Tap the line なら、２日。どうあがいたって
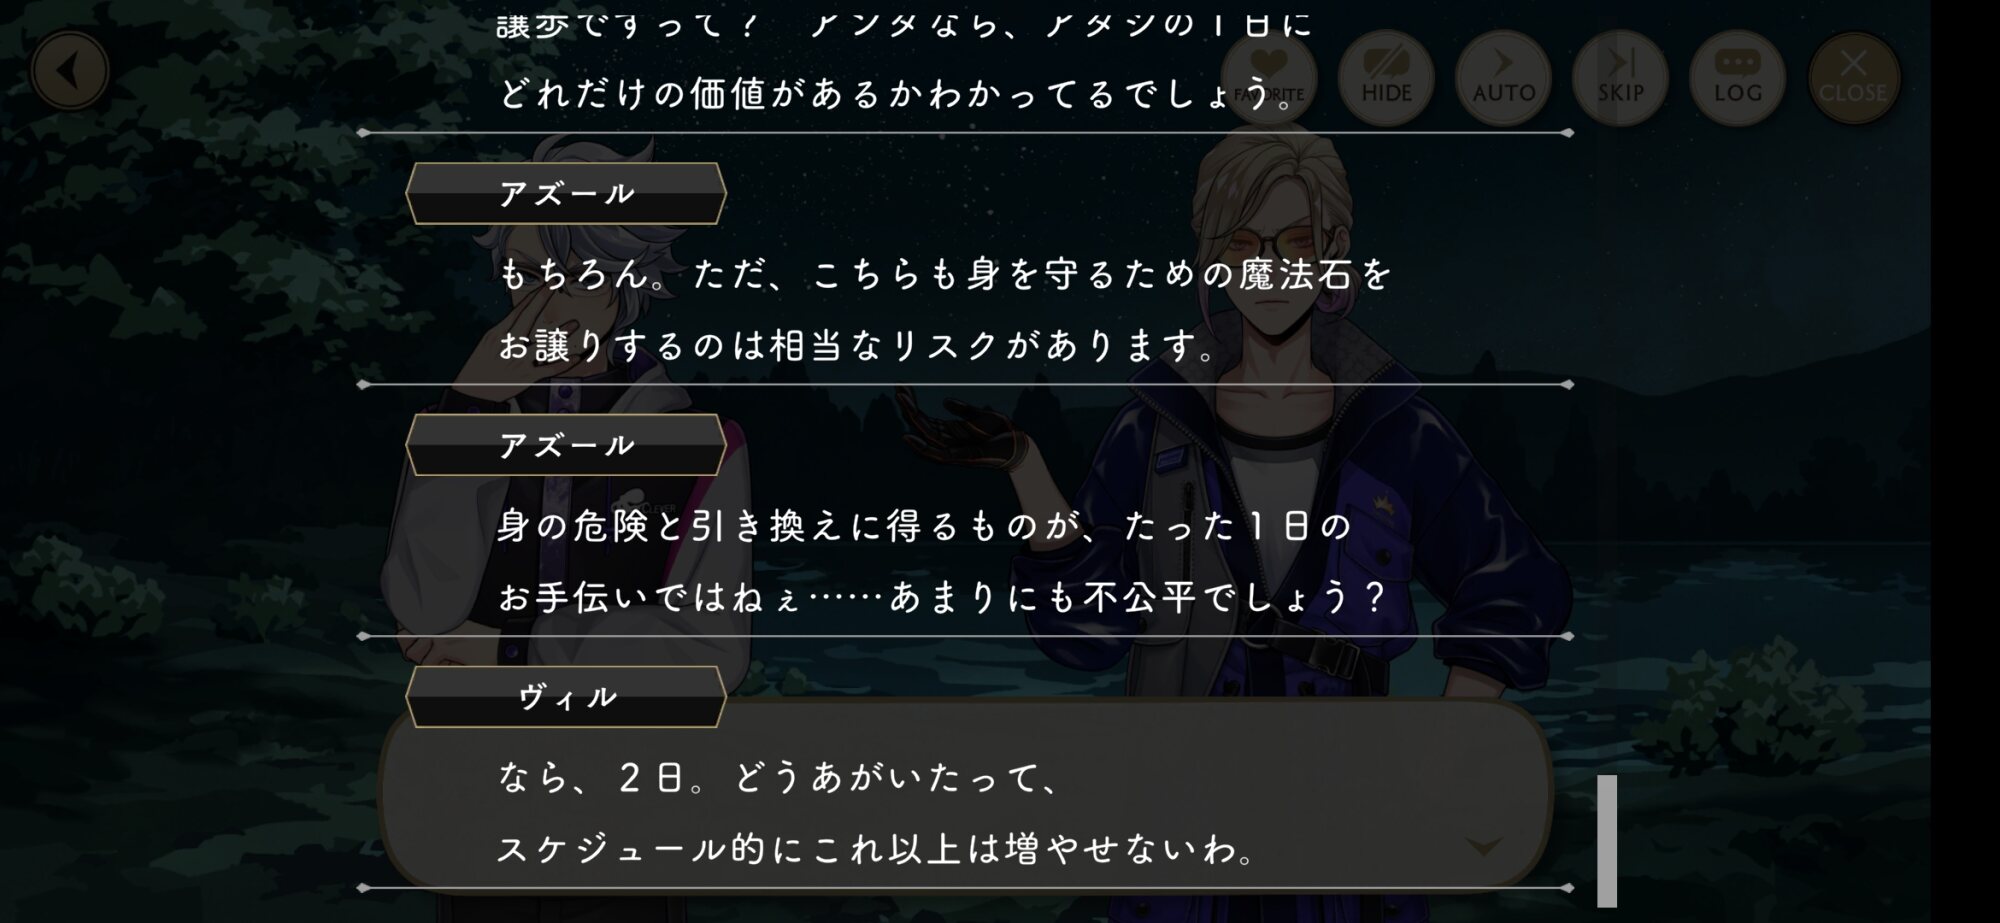This screenshot has width=2000, height=923. (780, 778)
